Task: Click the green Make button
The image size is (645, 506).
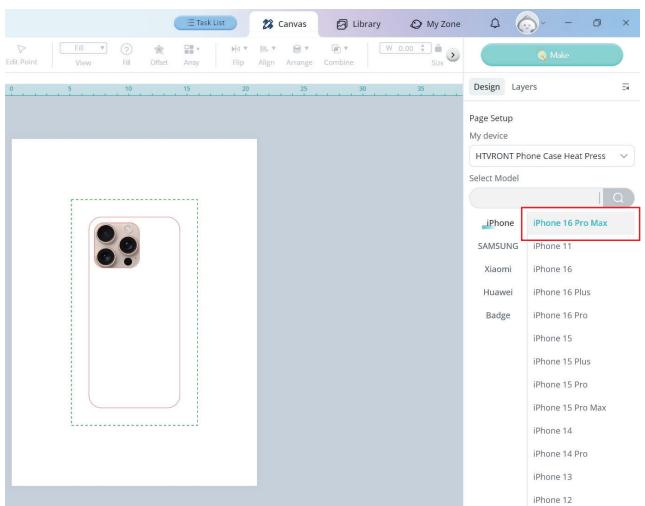Action: [551, 55]
